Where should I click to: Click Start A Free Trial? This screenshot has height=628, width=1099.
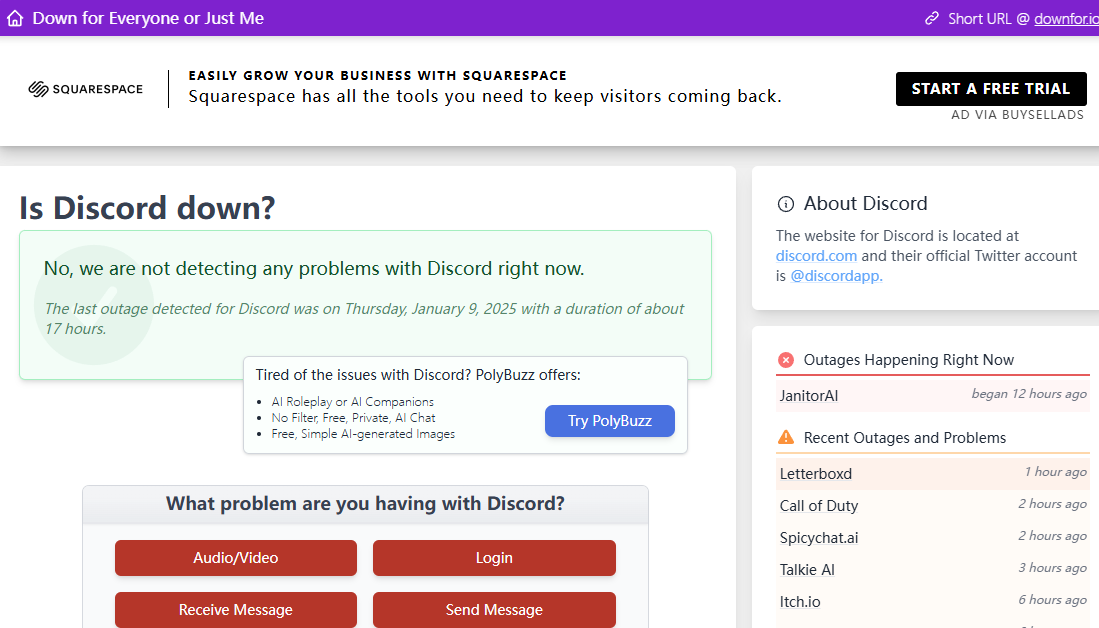(990, 89)
